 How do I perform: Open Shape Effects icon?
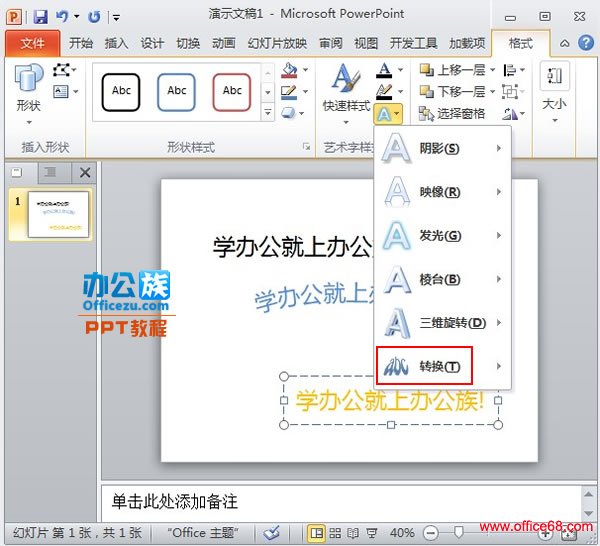[x=289, y=113]
